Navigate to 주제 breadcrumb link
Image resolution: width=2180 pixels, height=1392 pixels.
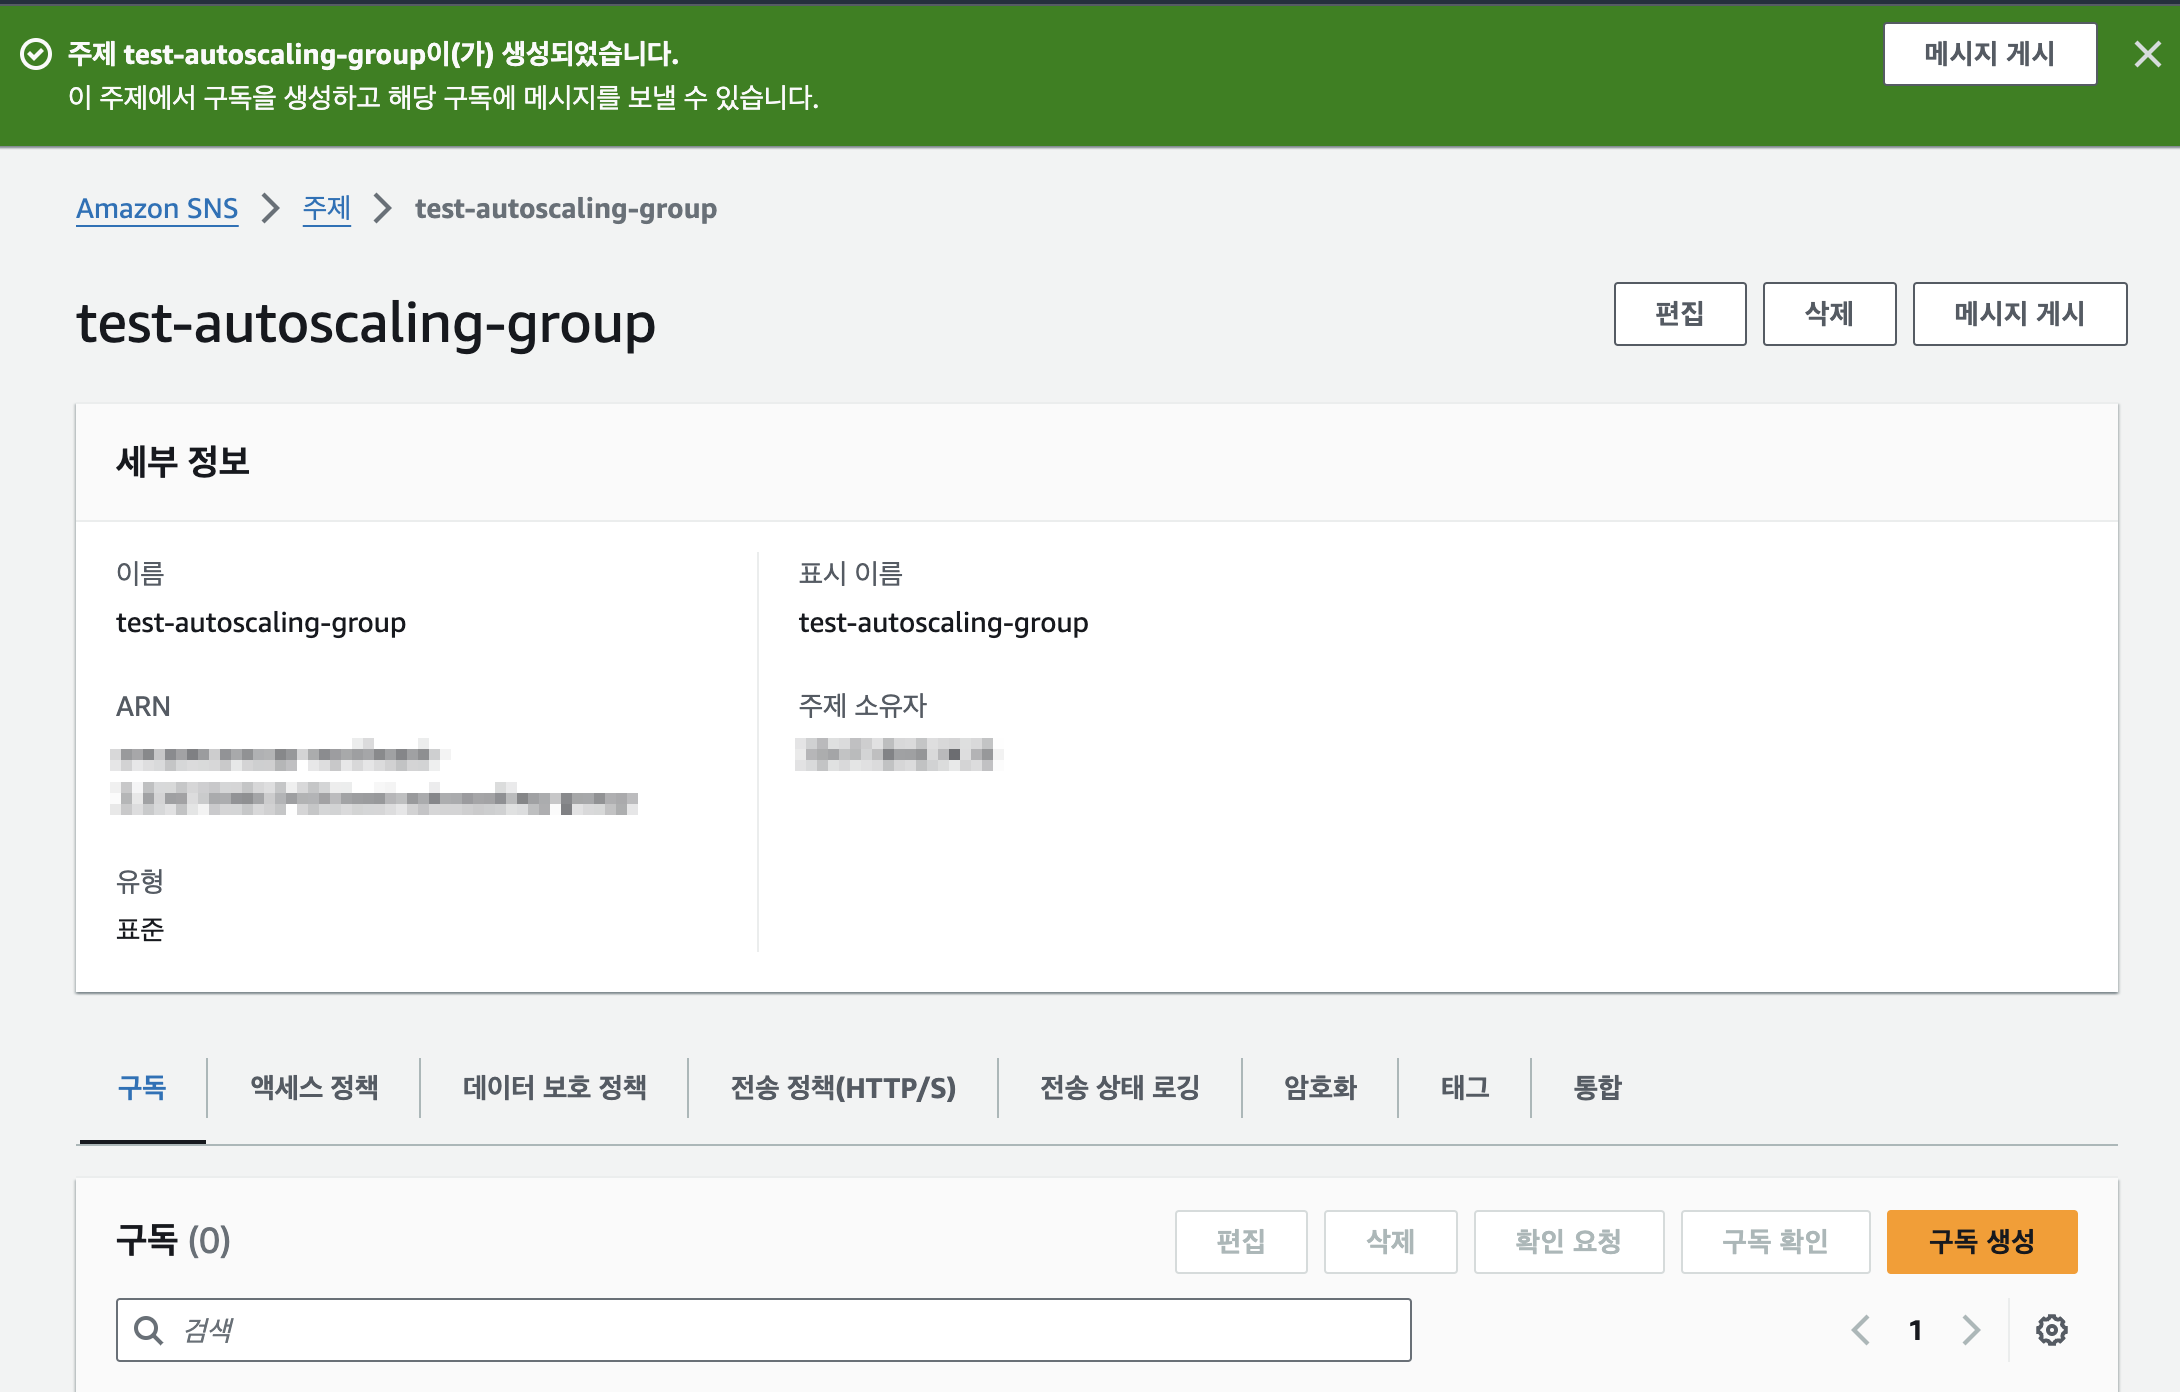(x=326, y=208)
